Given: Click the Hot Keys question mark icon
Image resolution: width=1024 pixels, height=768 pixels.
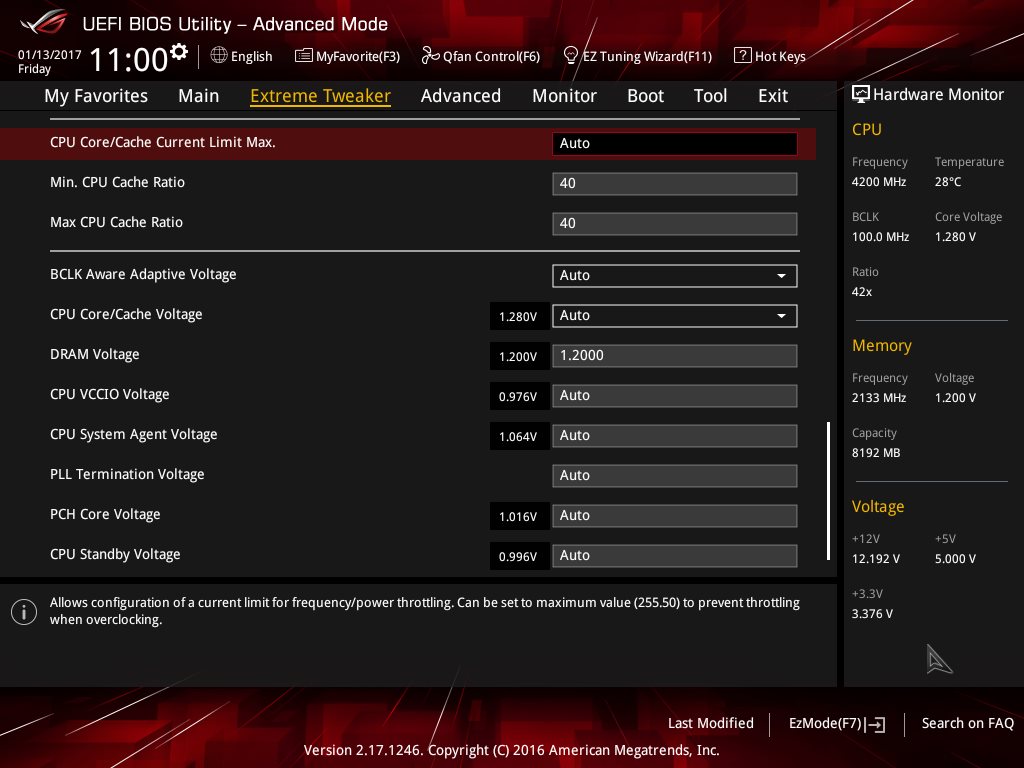Looking at the screenshot, I should [x=743, y=56].
